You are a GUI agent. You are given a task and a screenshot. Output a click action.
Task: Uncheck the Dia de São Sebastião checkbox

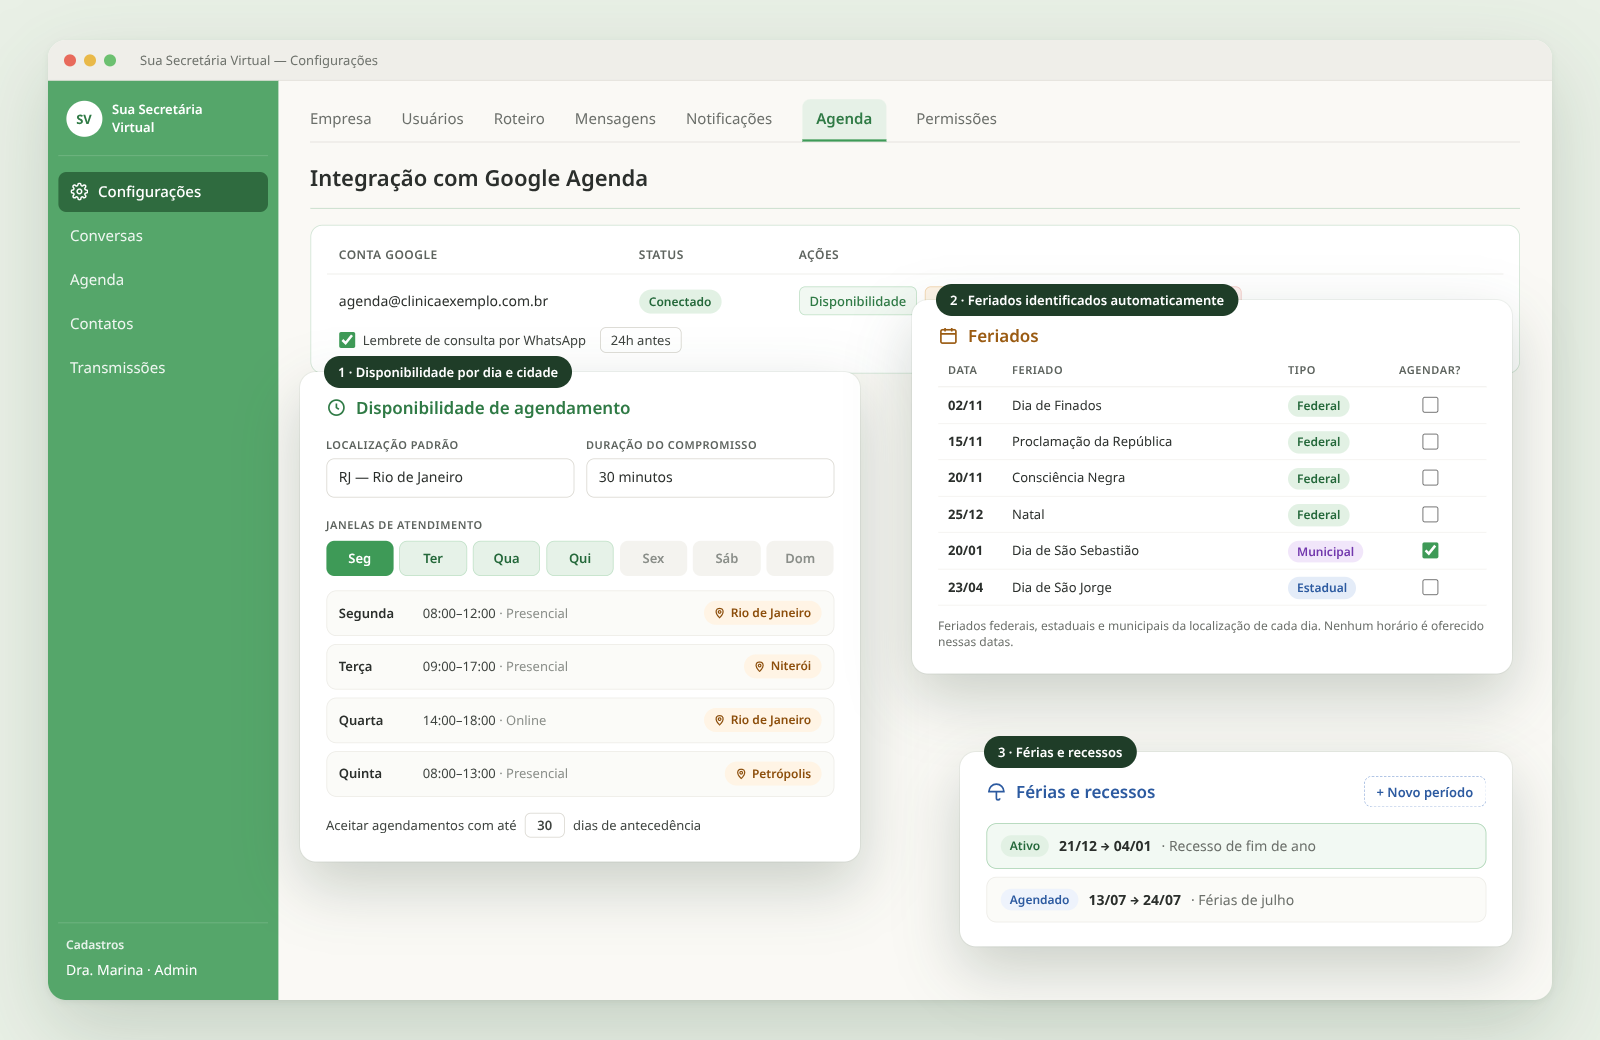click(x=1430, y=551)
